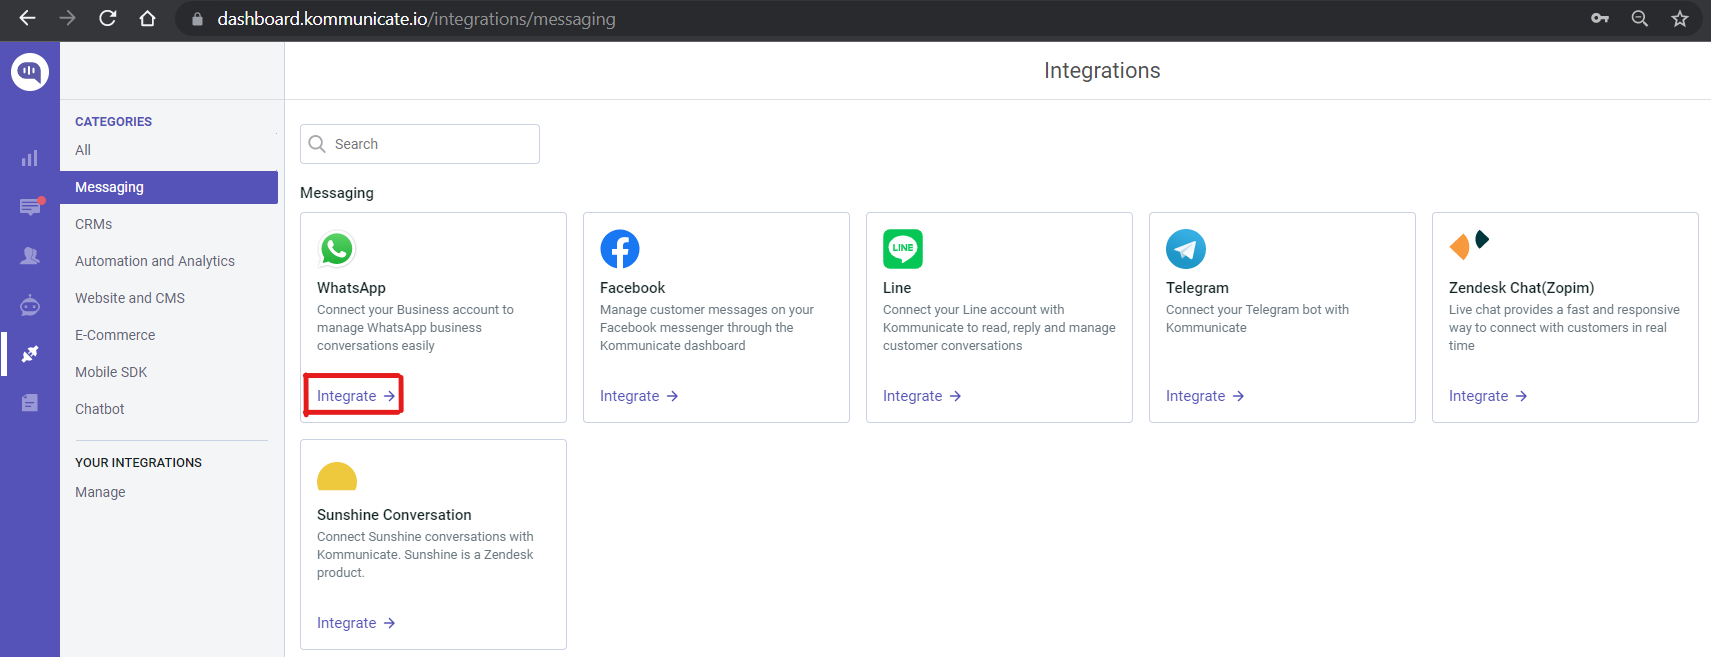Screen dimensions: 1711x657
Task: Open the users sidebar icon
Action: click(x=30, y=256)
